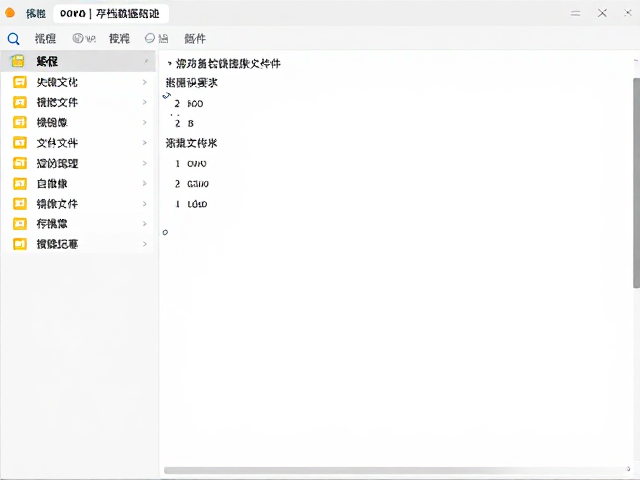Click the folder icon of the last sidebar entry
640x480 pixels.
(x=20, y=244)
